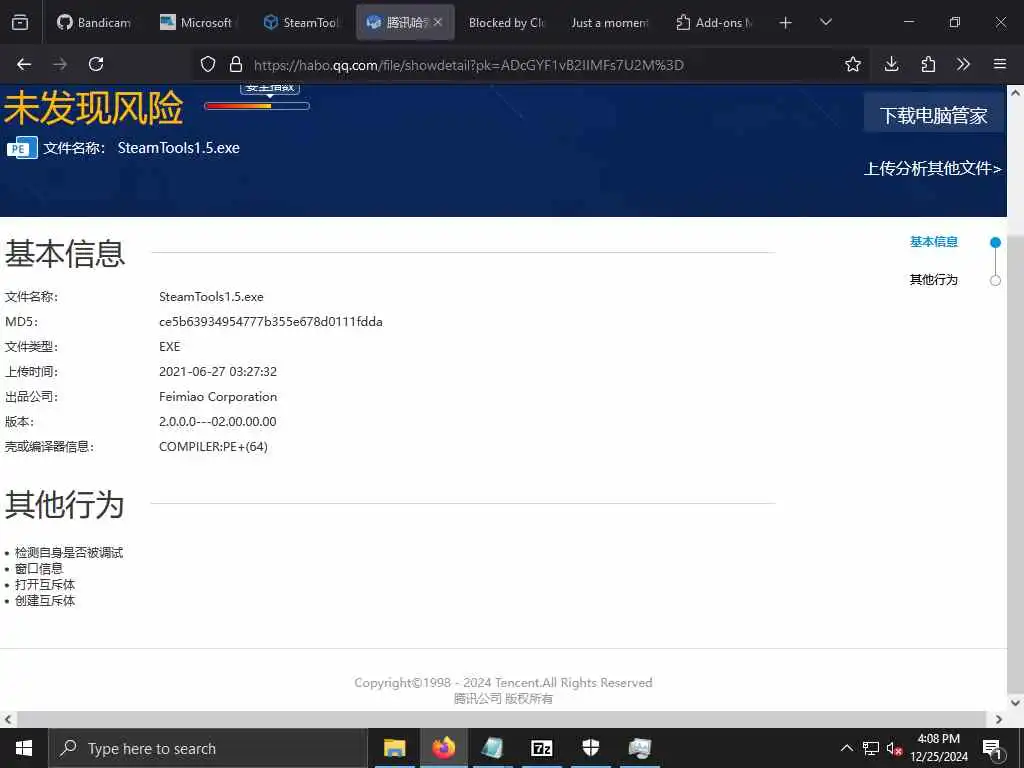
Task: Open the network tray icon
Action: (871, 748)
